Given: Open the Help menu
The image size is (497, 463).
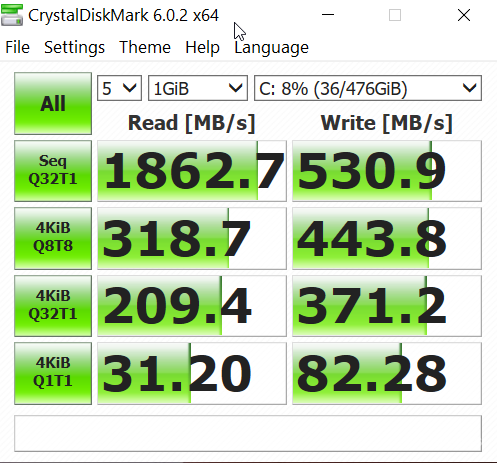Looking at the screenshot, I should [202, 47].
